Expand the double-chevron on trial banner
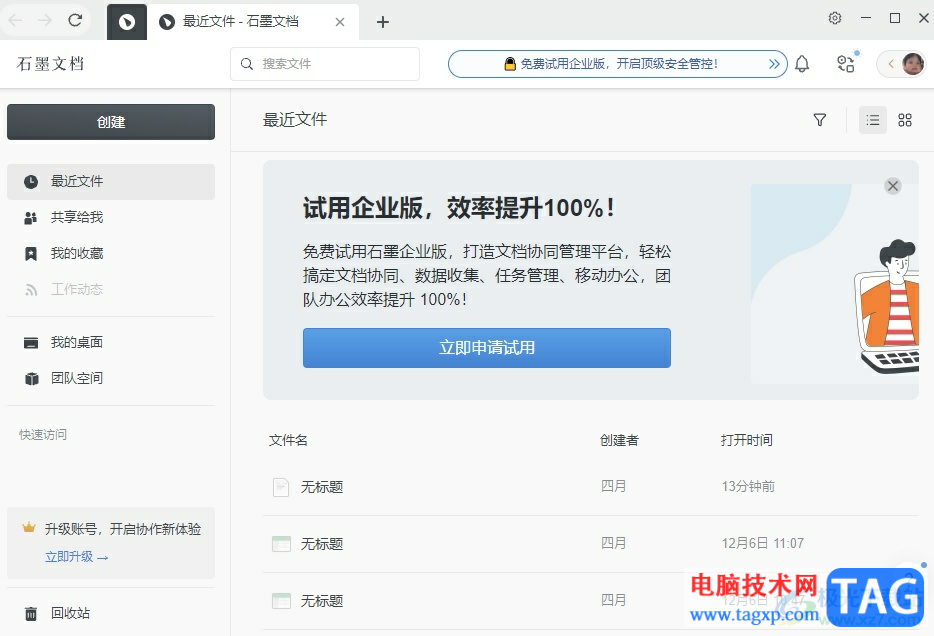The image size is (934, 636). pos(774,64)
